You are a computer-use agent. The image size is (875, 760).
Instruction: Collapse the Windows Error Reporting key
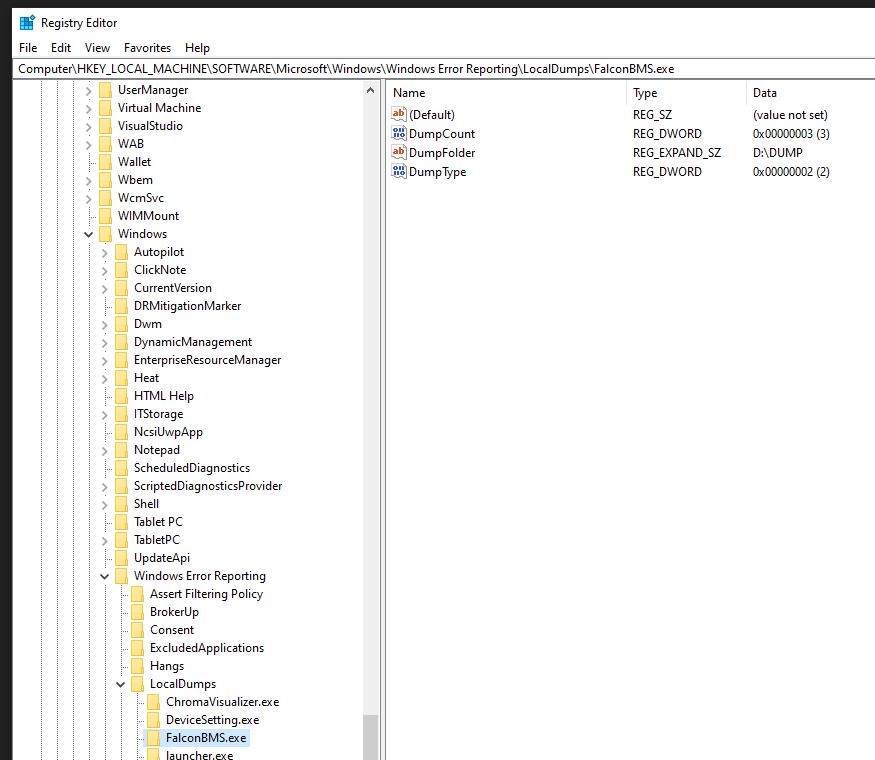[104, 576]
